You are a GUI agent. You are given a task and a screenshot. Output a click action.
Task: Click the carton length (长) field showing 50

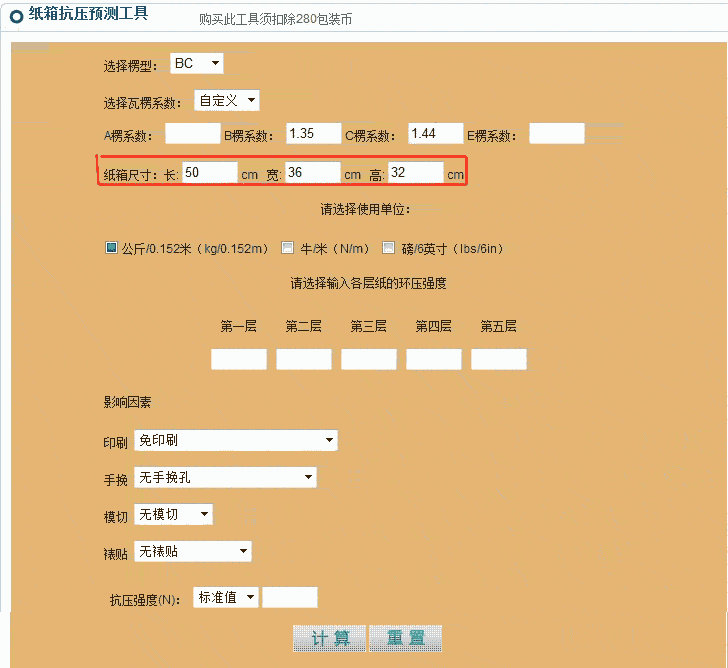coord(210,173)
